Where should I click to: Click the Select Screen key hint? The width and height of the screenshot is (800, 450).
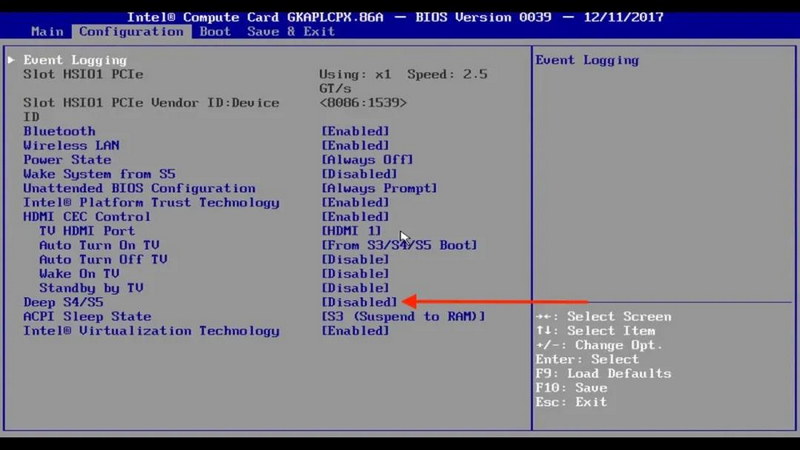[603, 317]
